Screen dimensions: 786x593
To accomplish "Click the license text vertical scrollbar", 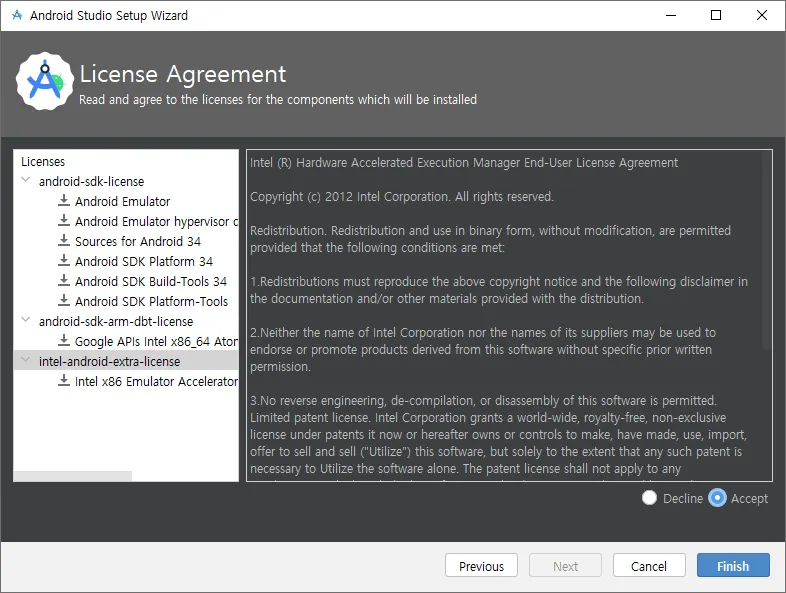I will 766,250.
